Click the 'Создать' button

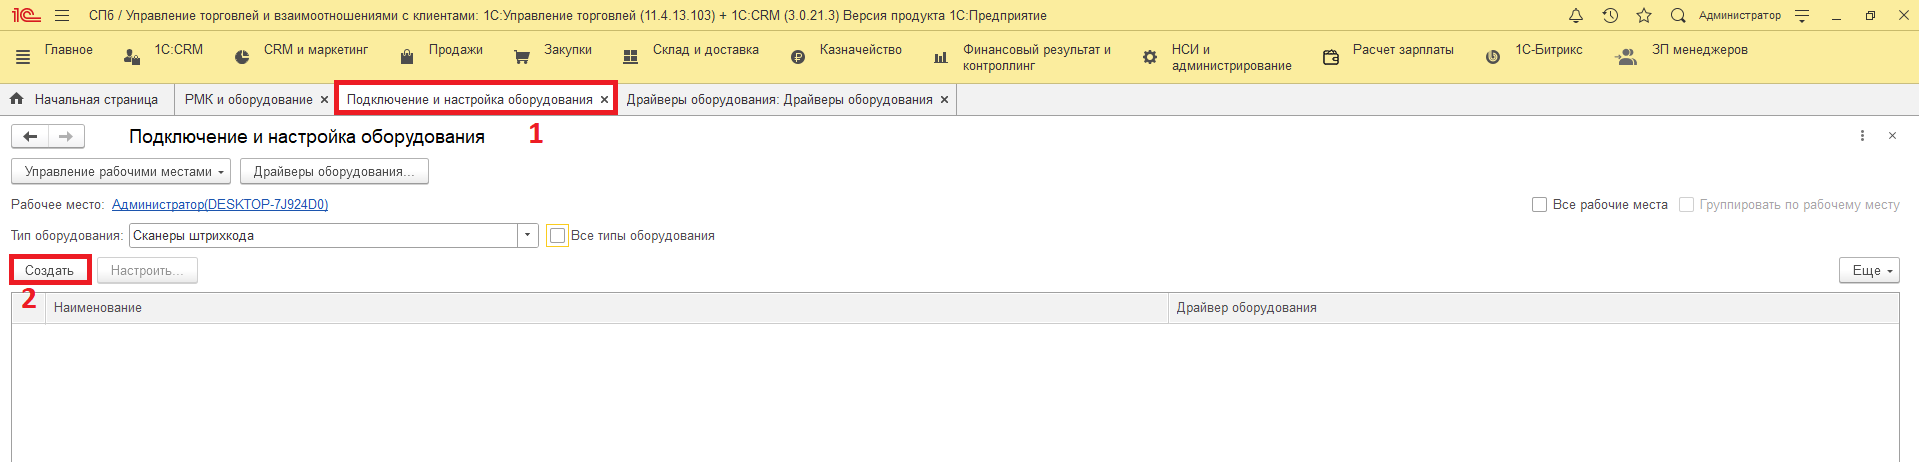coord(50,271)
